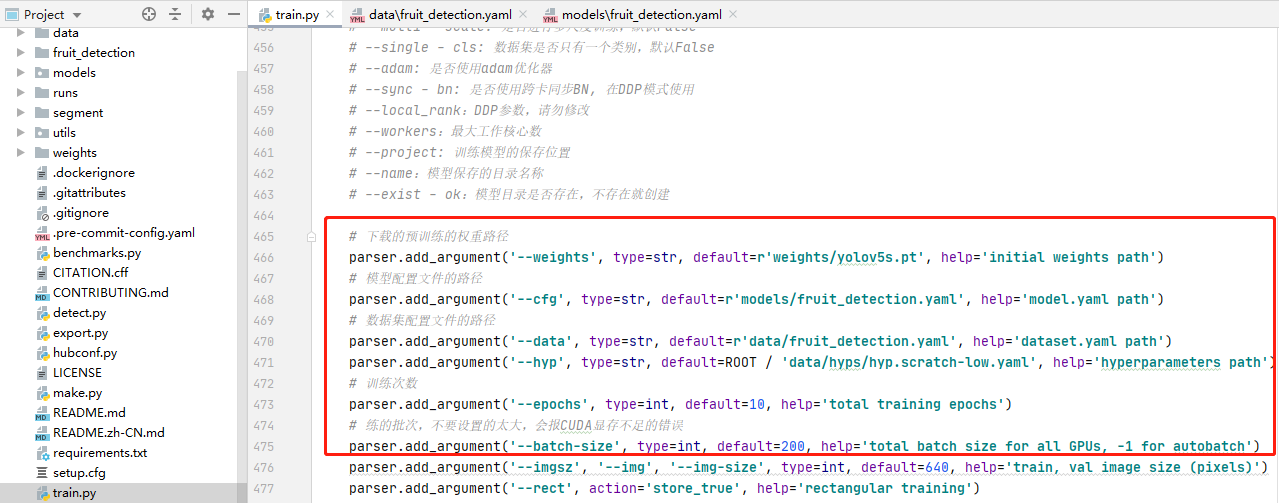Select the data folder in project tree
1279x503 pixels.
click(66, 32)
